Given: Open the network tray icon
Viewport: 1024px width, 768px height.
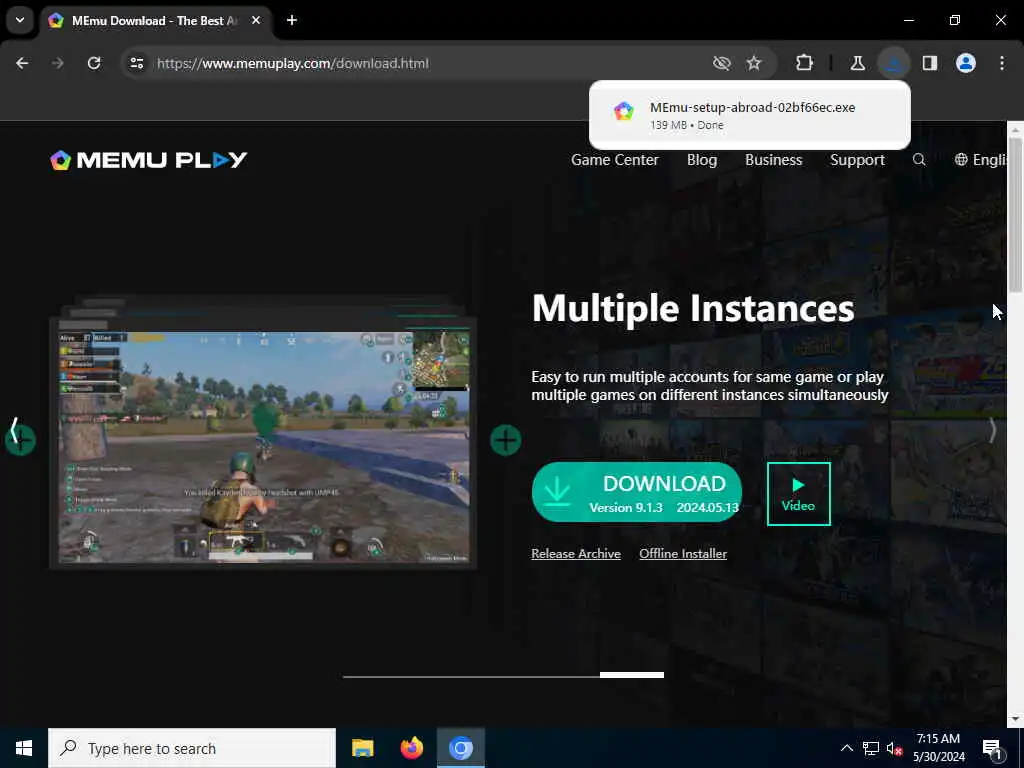Looking at the screenshot, I should click(871, 748).
